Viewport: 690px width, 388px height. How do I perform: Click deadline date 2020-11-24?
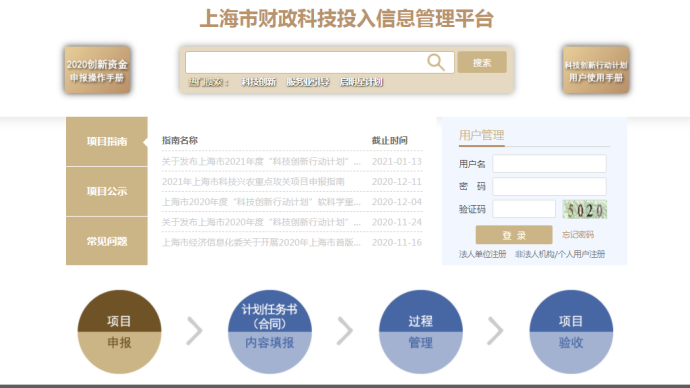(x=396, y=222)
